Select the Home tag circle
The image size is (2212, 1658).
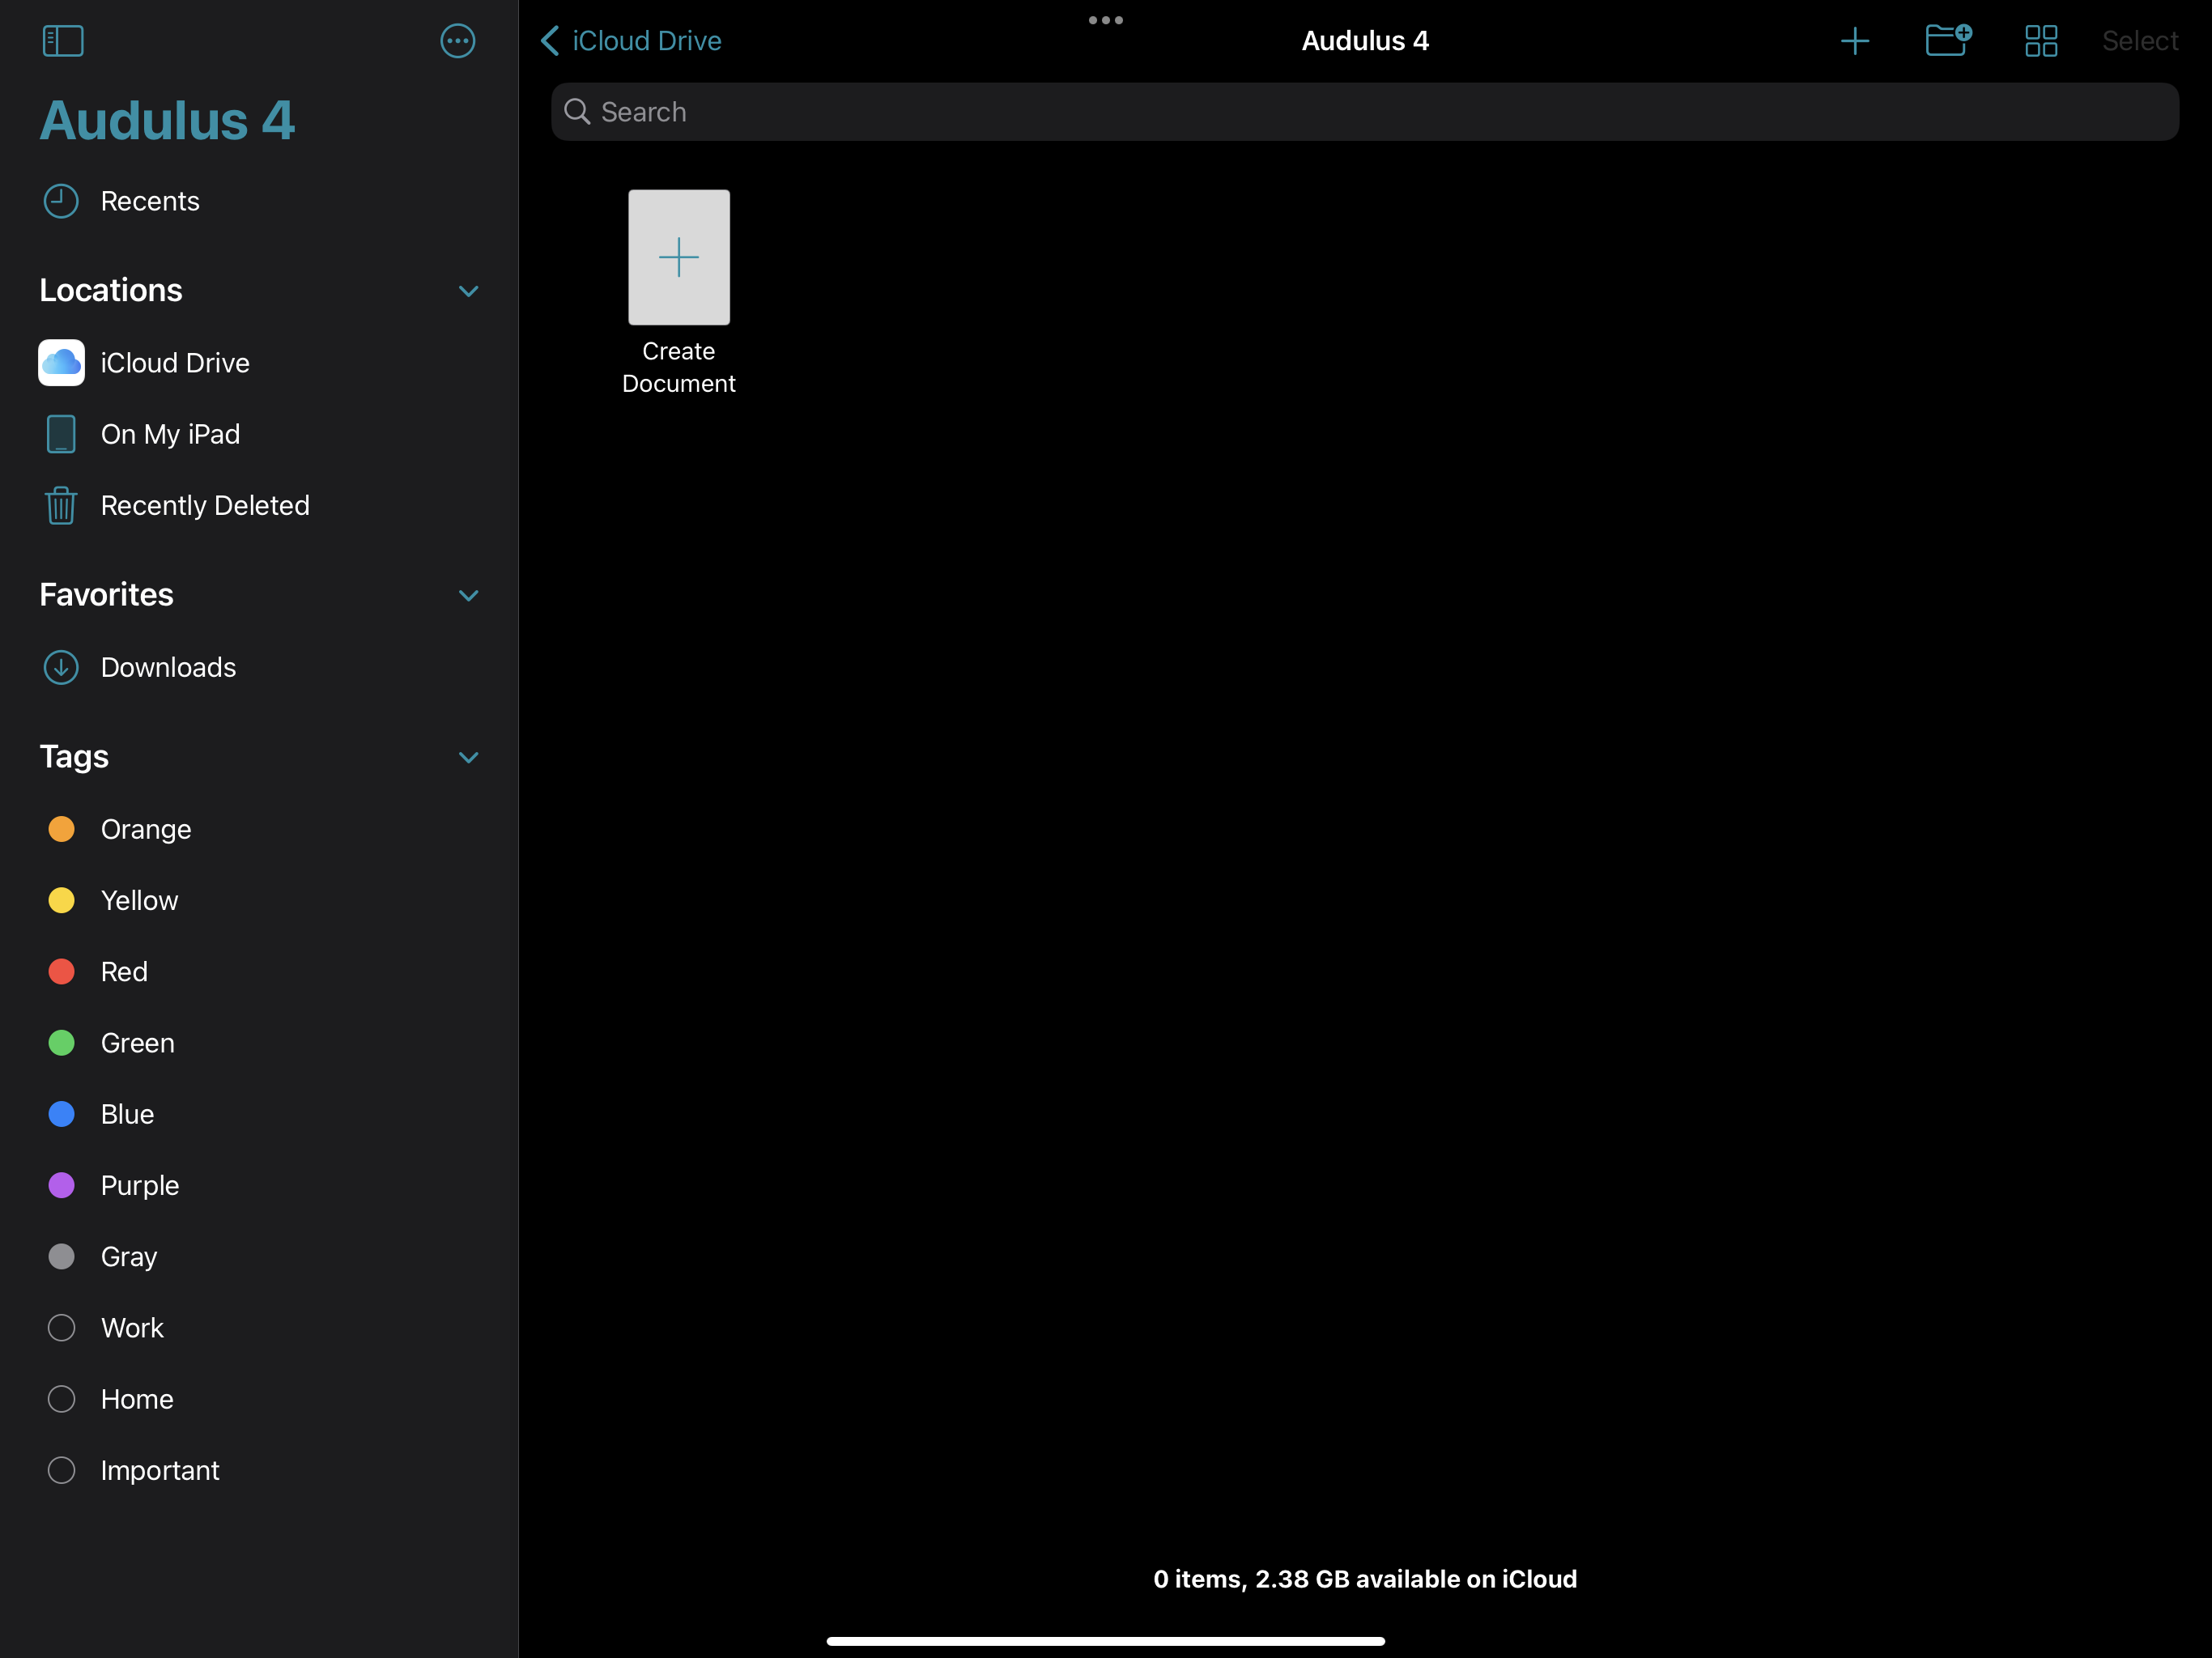point(62,1399)
